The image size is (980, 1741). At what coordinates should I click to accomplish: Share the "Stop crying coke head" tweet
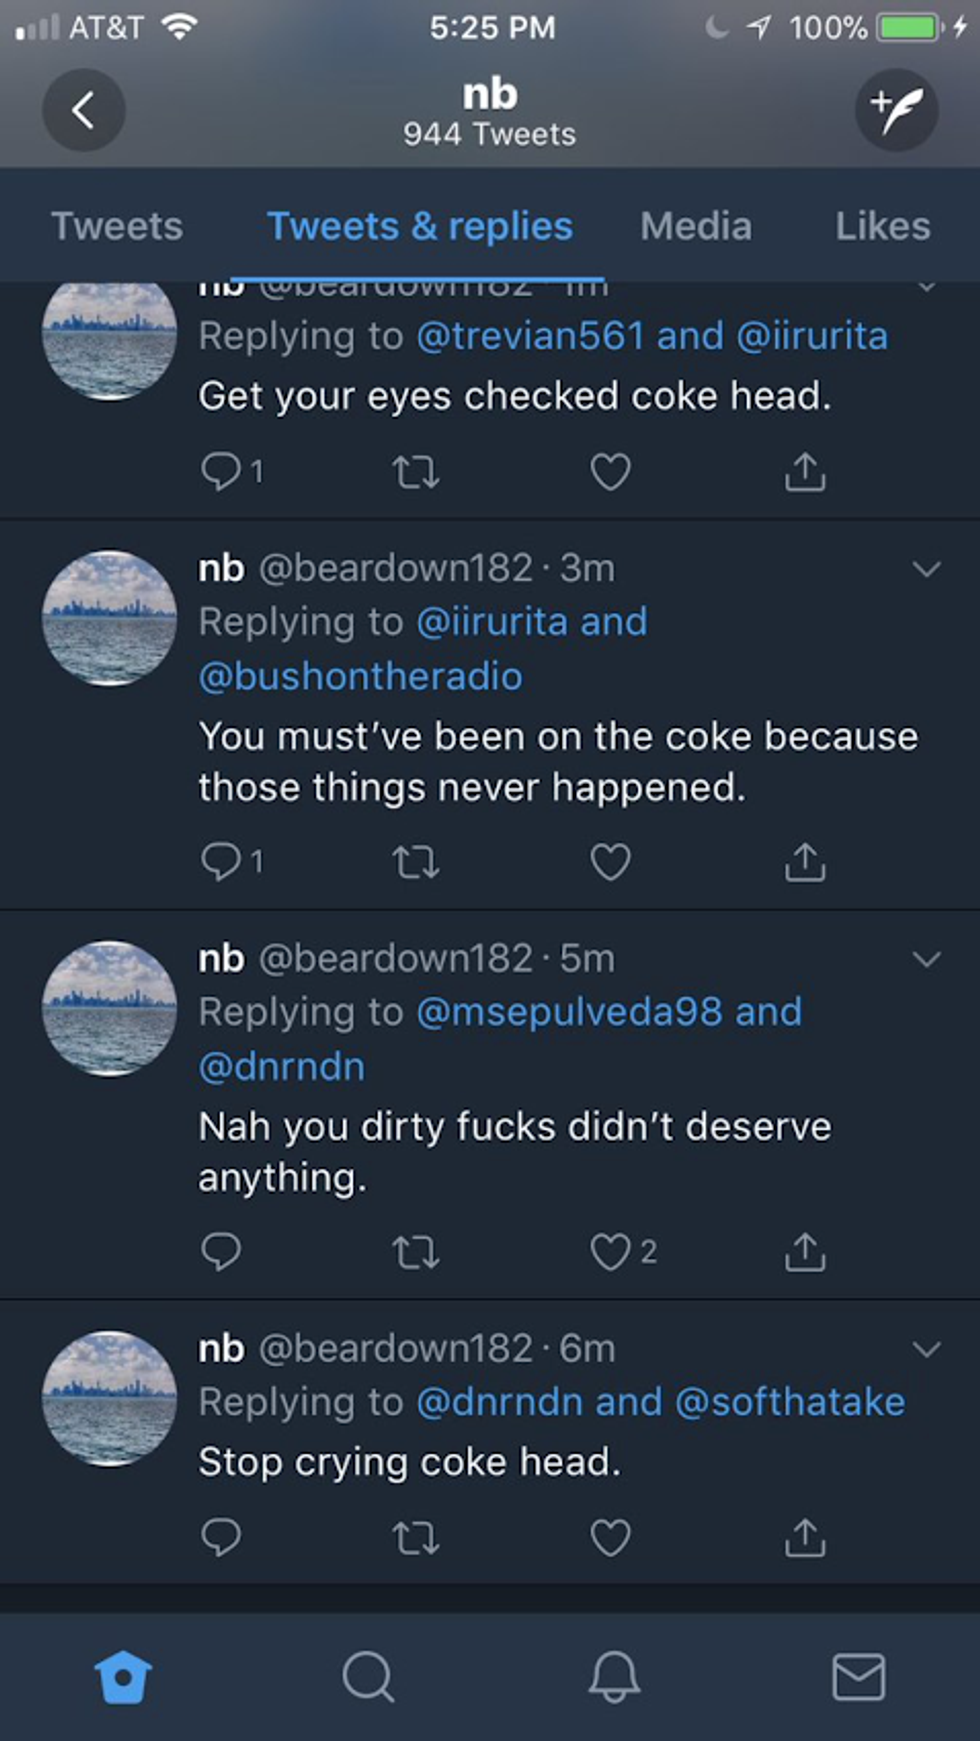pyautogui.click(x=805, y=1538)
